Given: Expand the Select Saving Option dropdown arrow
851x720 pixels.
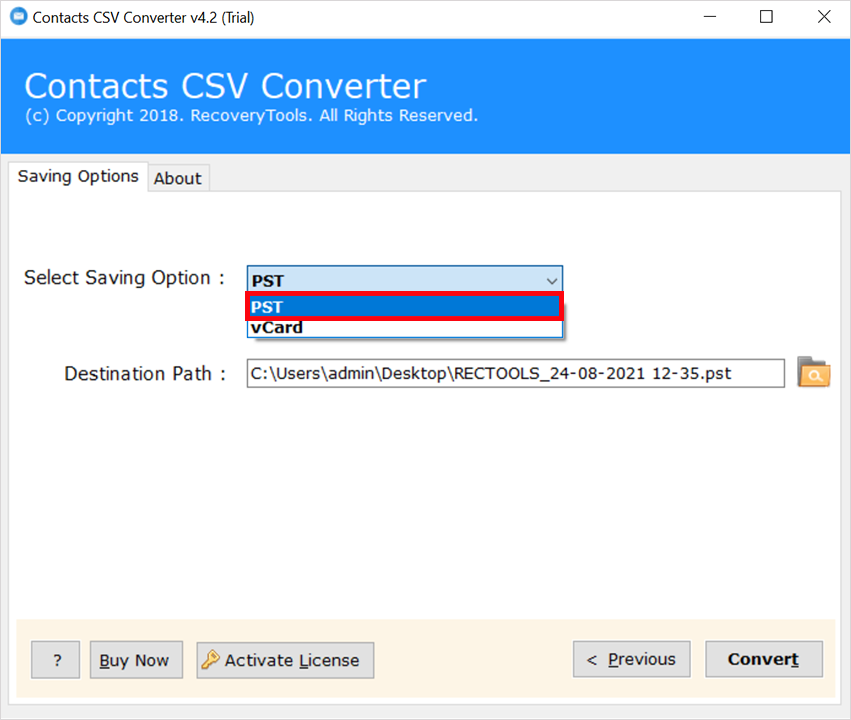Looking at the screenshot, I should click(551, 281).
